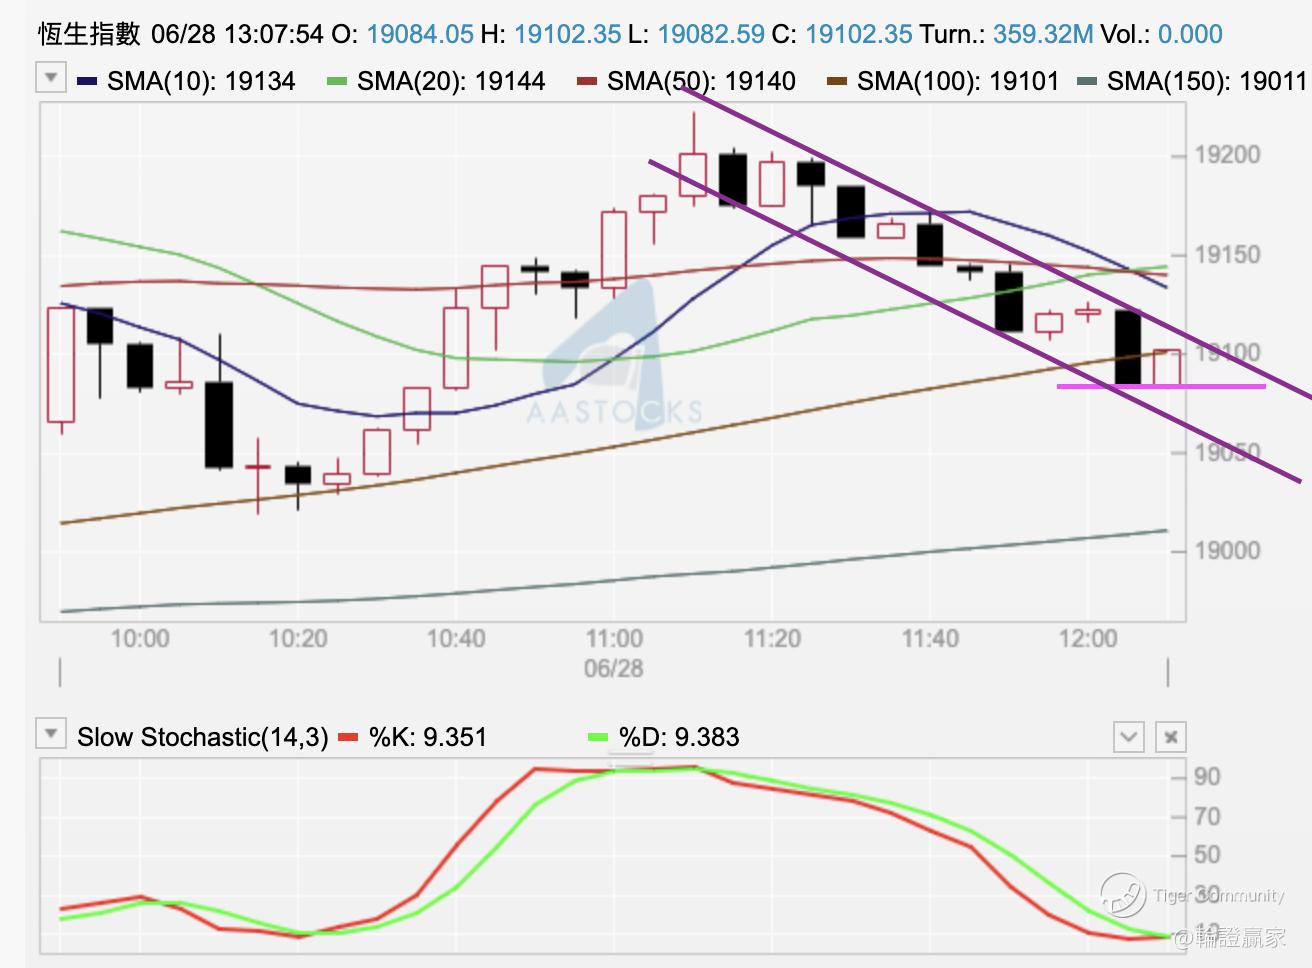Click the SMA(150) gray color swatch
Viewport: 1312px width, 968px height.
click(1087, 81)
